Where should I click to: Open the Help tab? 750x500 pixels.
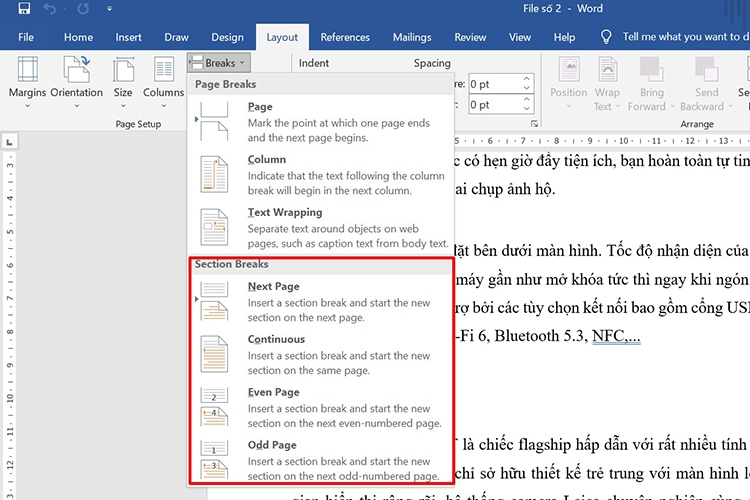pyautogui.click(x=564, y=37)
